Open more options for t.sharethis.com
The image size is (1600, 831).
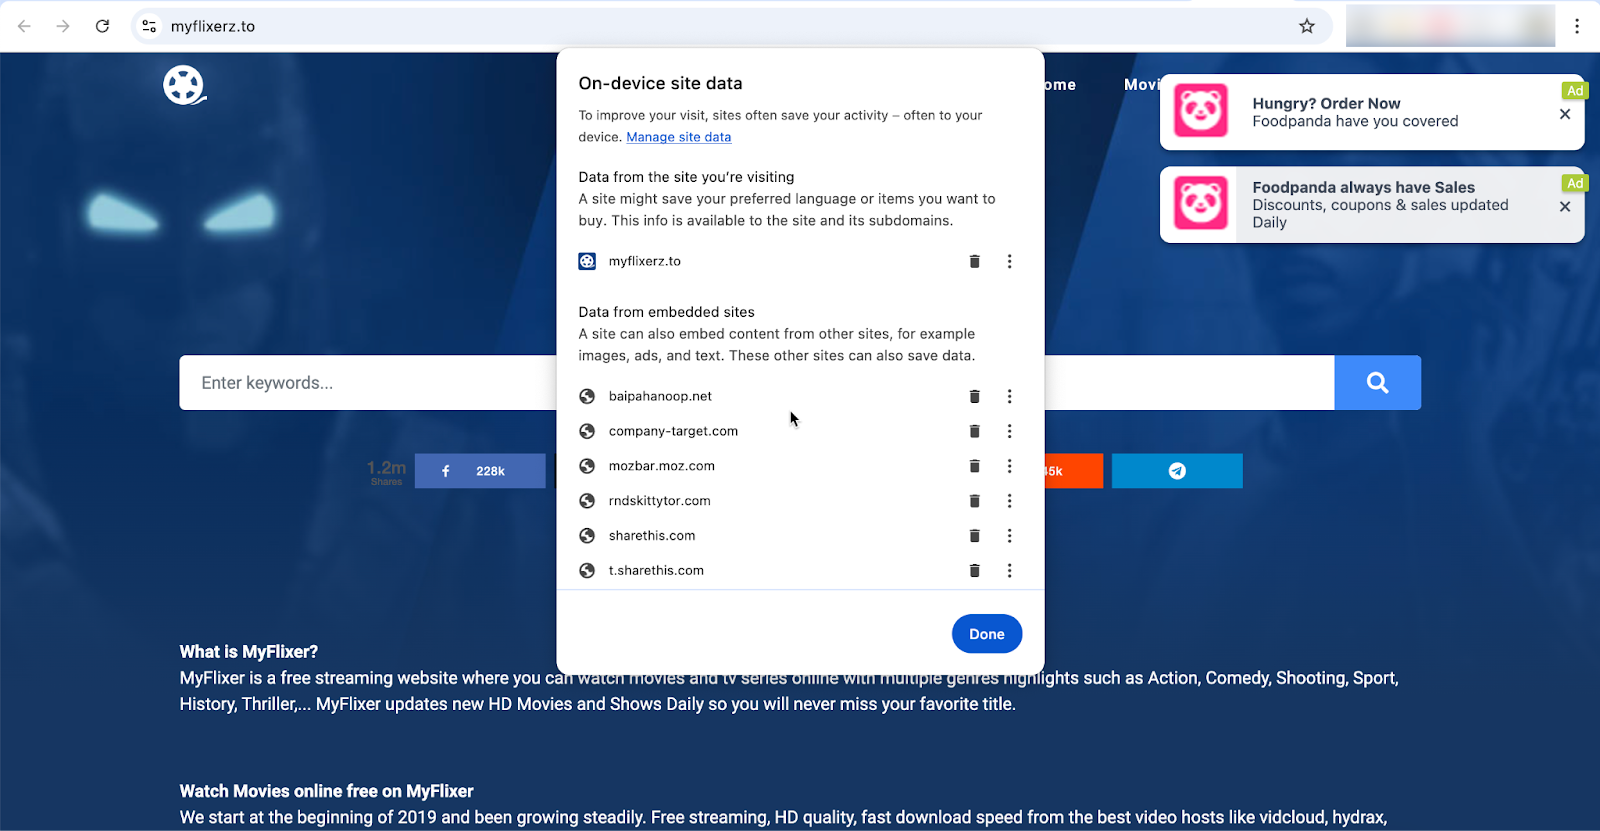[x=1009, y=571]
